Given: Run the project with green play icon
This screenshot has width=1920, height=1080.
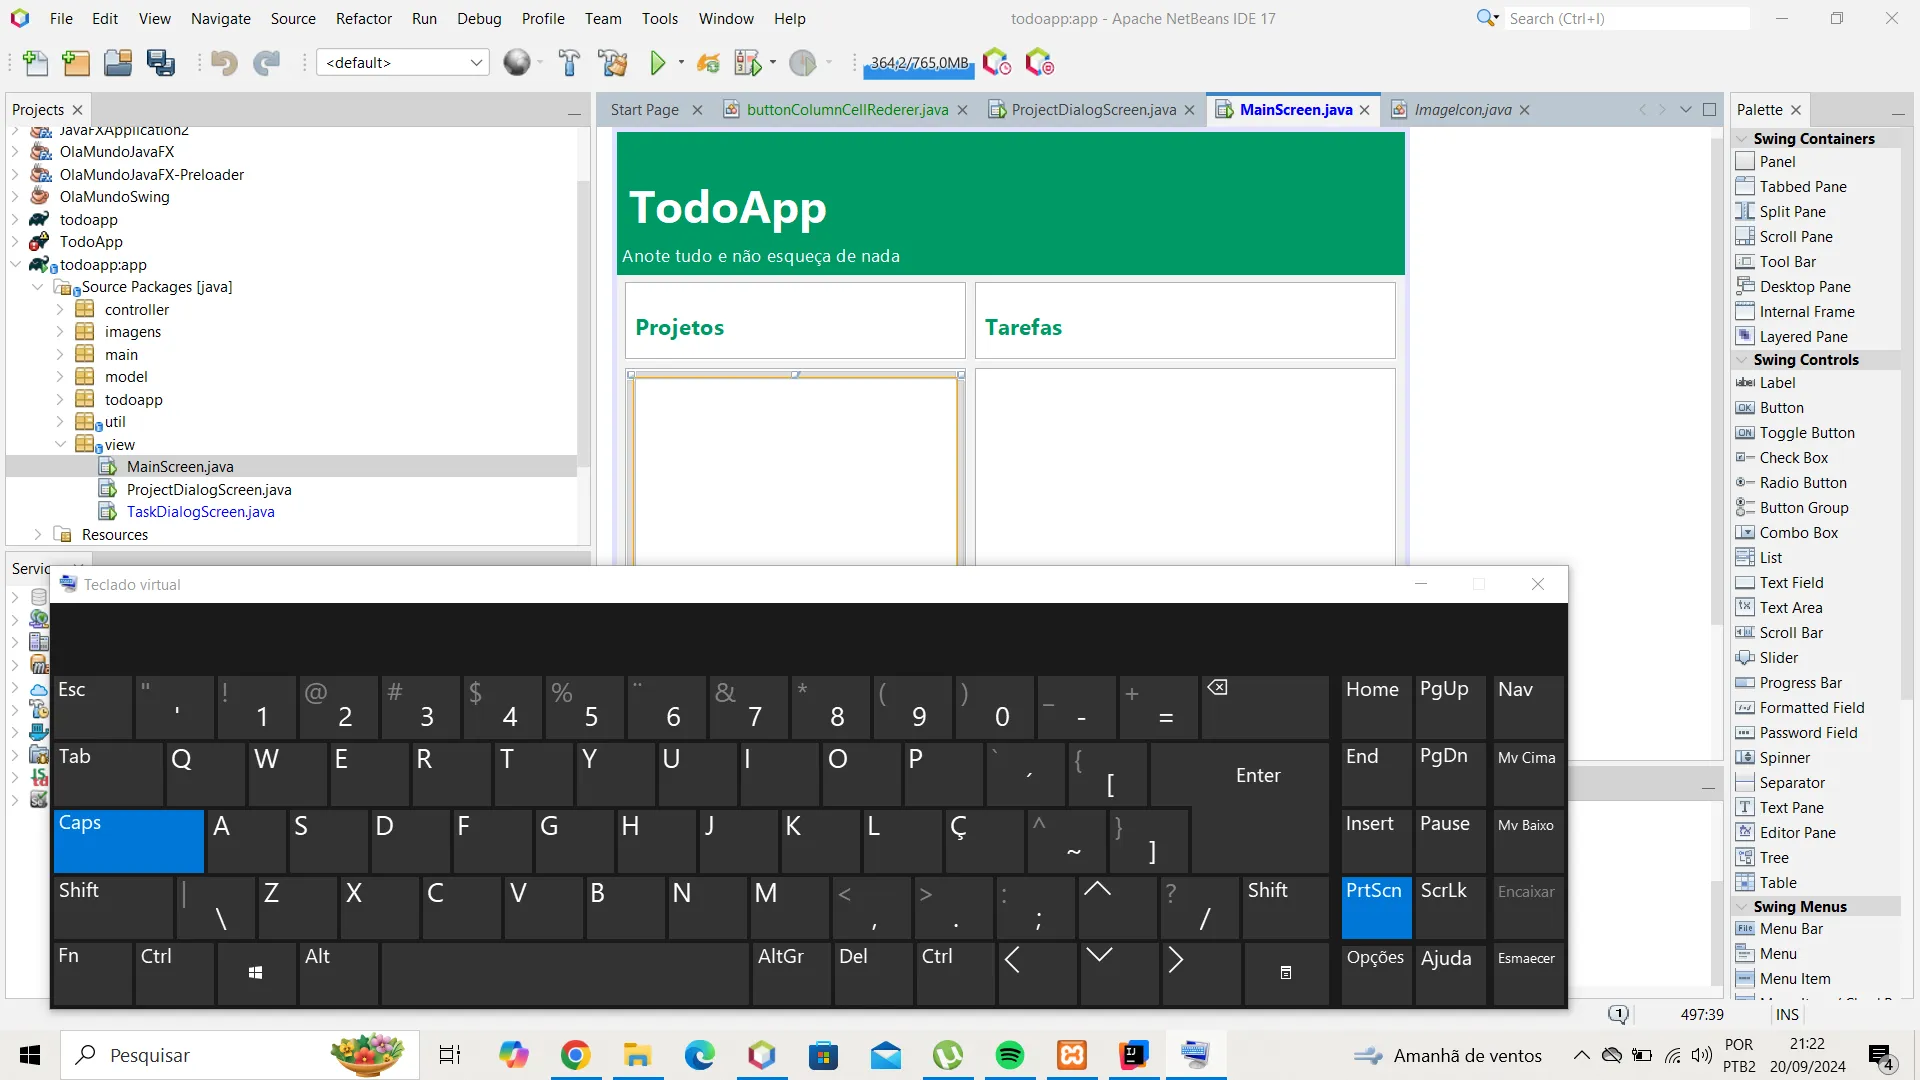Looking at the screenshot, I should [657, 63].
